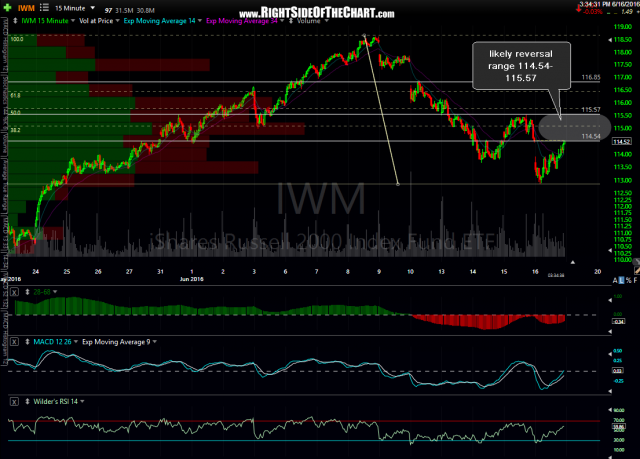Click the white triangle marker on time axis
The width and height of the screenshot is (640, 459).
point(573,262)
